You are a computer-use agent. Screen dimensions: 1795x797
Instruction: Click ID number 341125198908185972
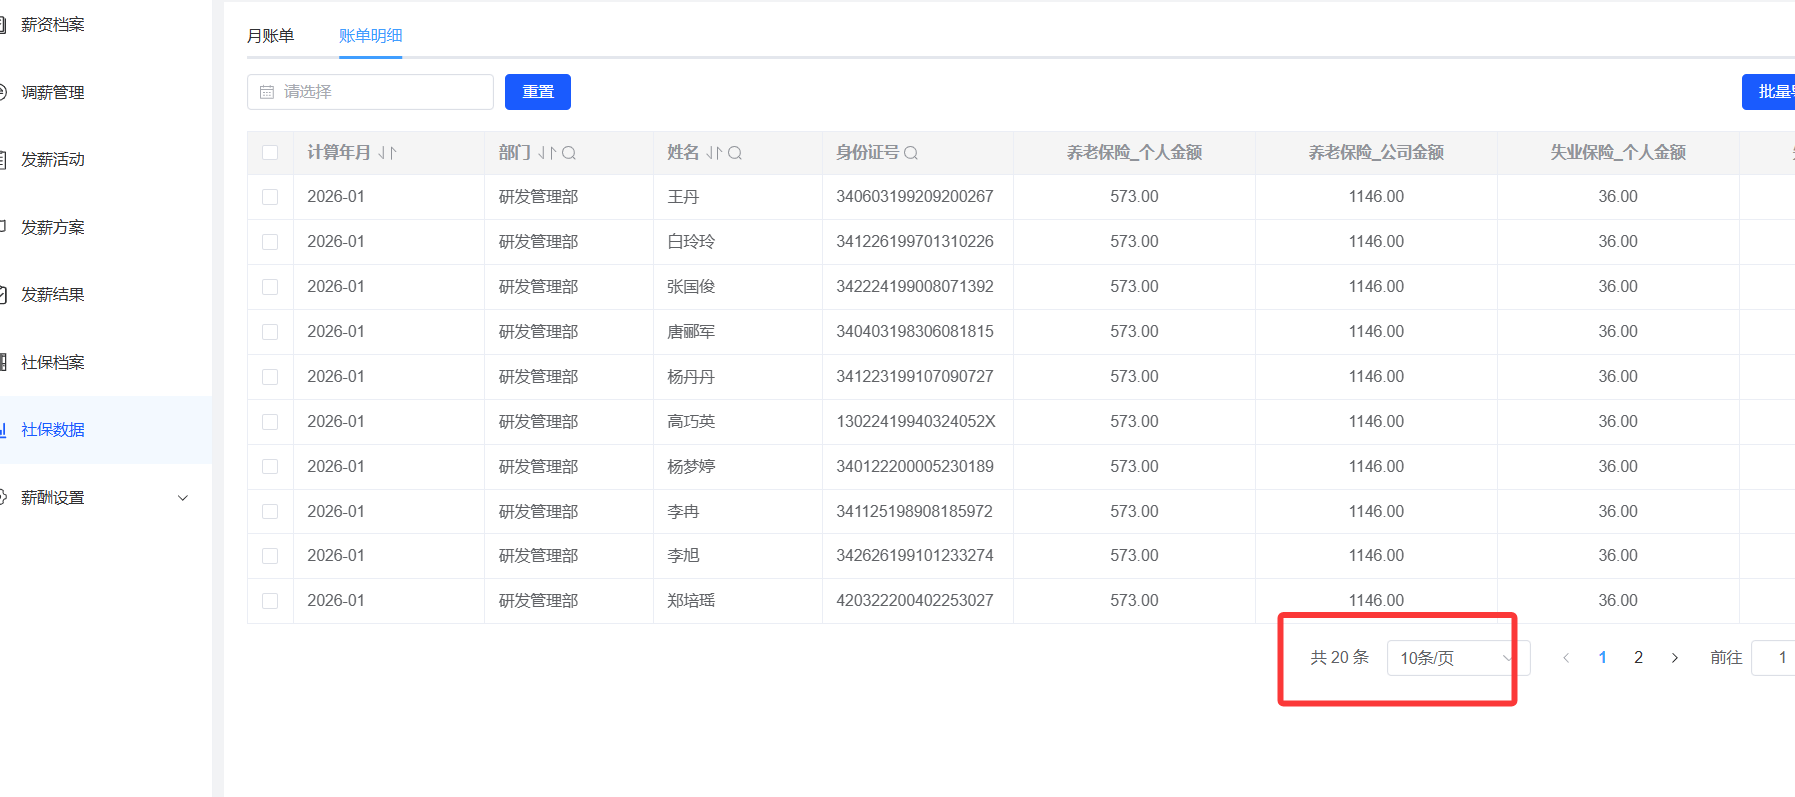pos(914,512)
